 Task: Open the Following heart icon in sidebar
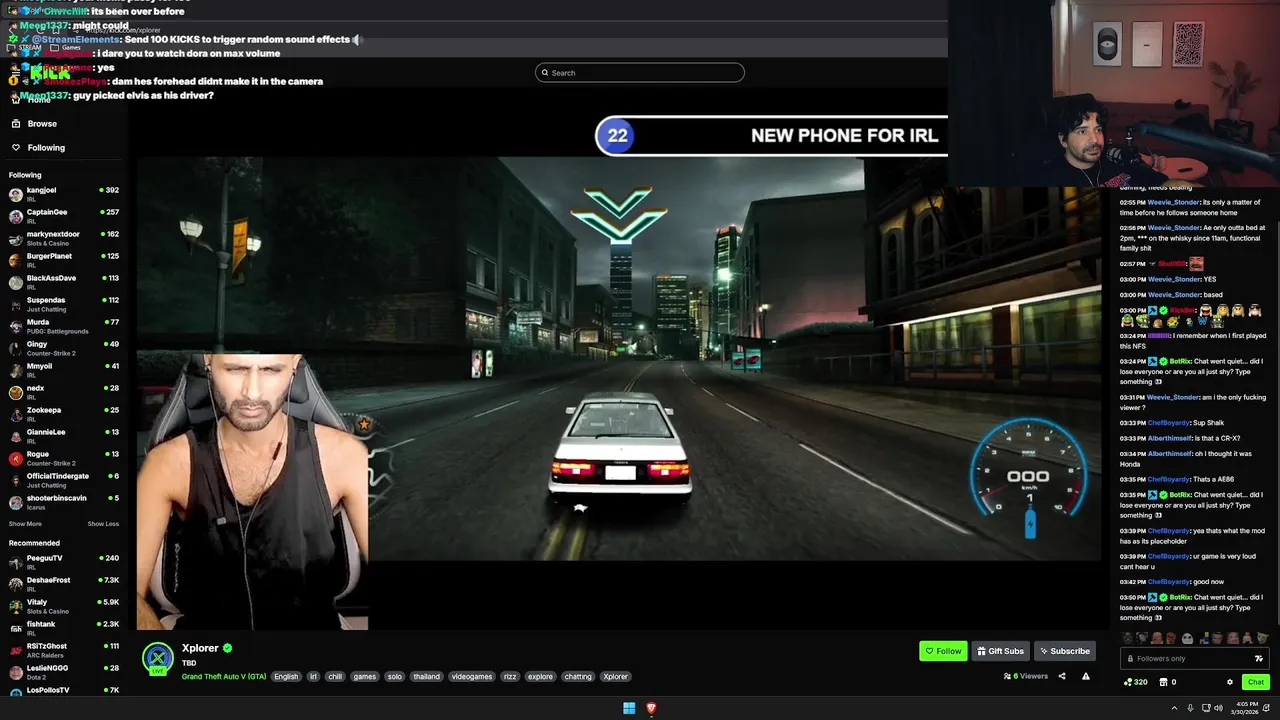click(x=16, y=148)
